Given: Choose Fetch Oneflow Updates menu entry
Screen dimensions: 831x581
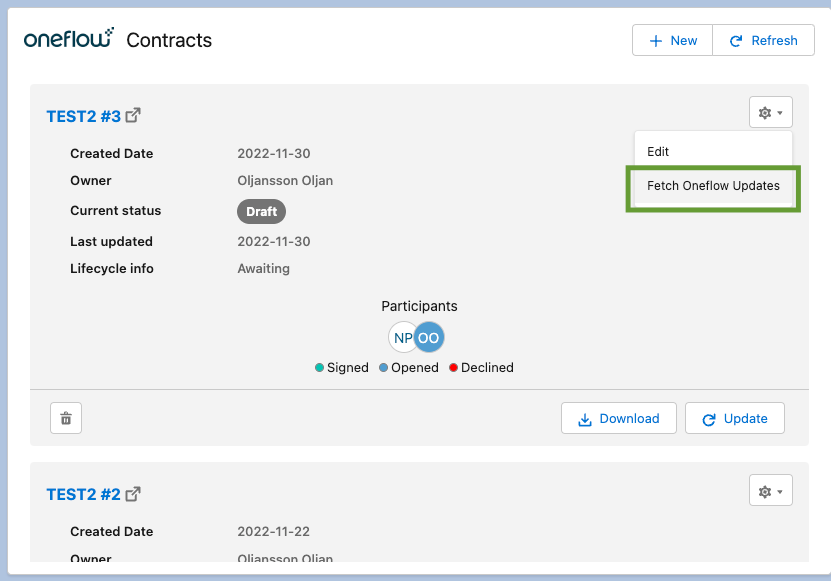Looking at the screenshot, I should [x=713, y=186].
